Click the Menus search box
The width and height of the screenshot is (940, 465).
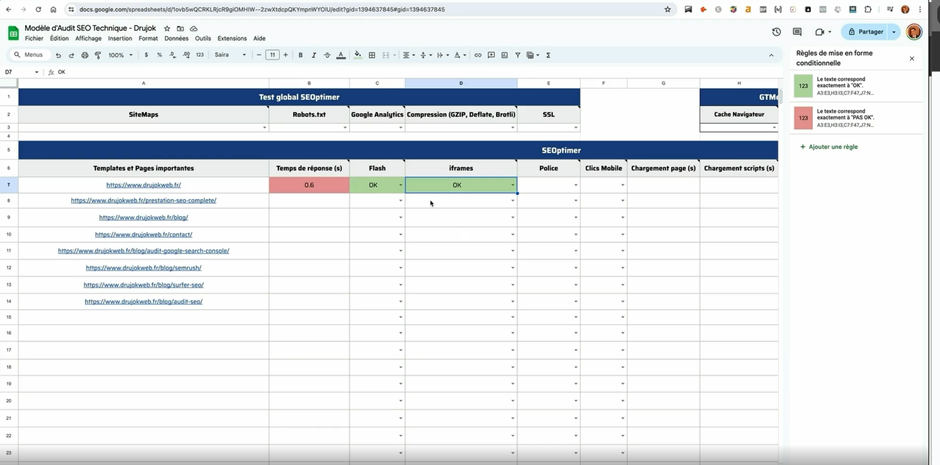[x=29, y=55]
